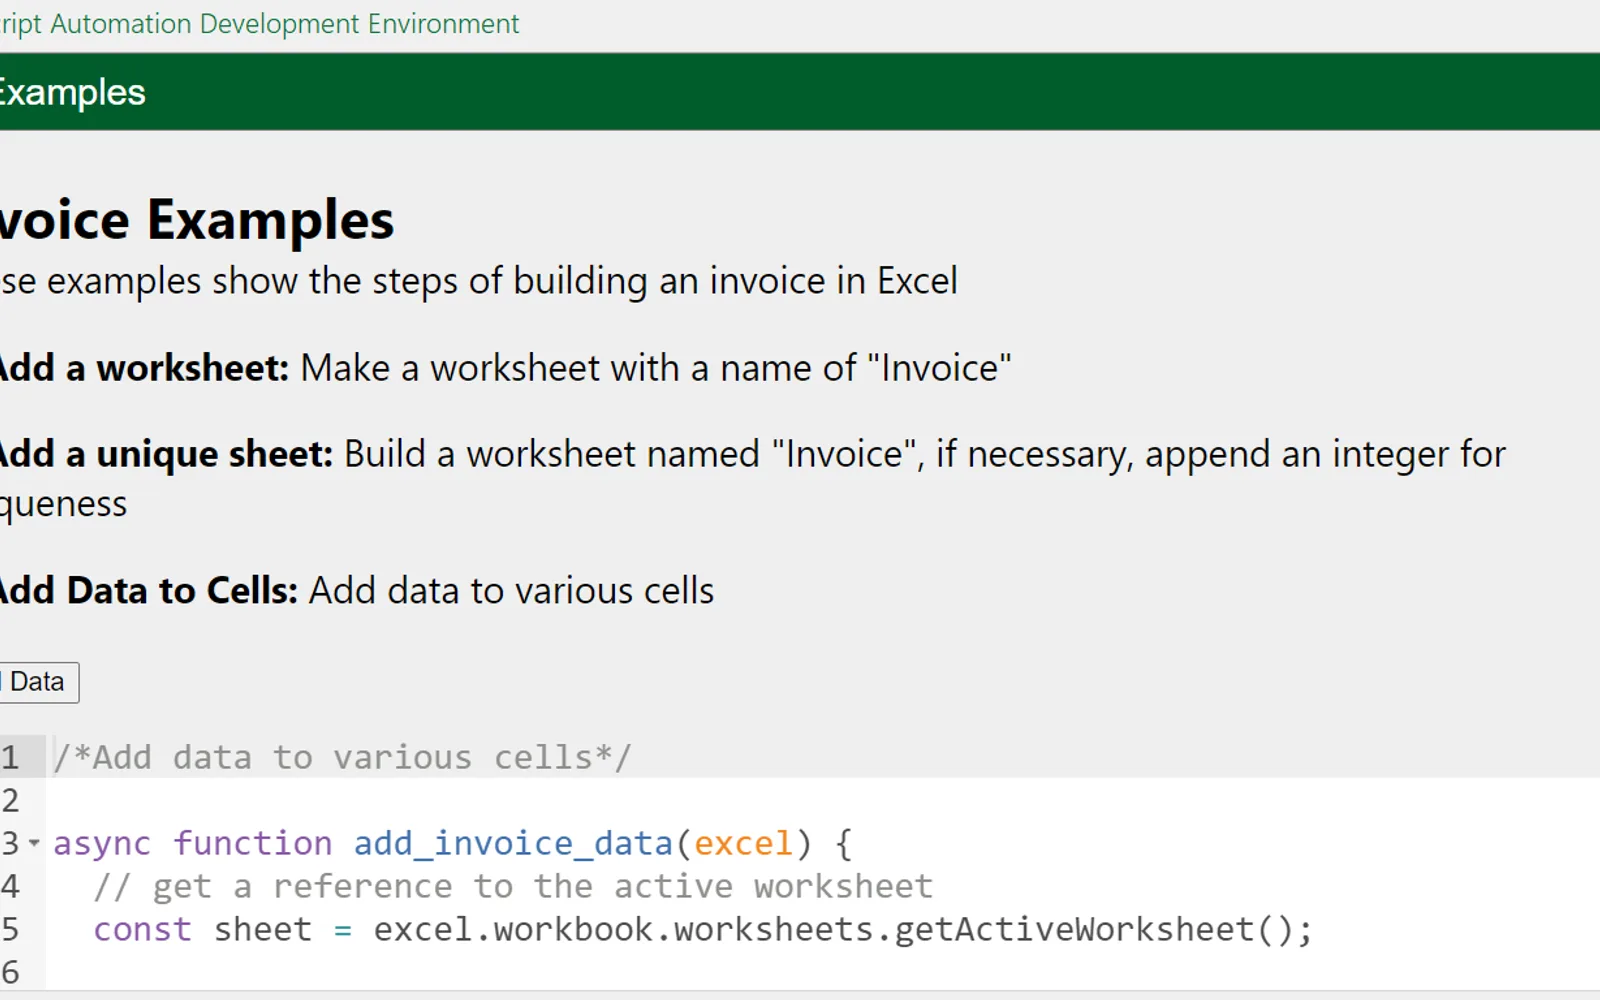Click the 'function' keyword on line 3
1600x1000 pixels.
[x=252, y=843]
